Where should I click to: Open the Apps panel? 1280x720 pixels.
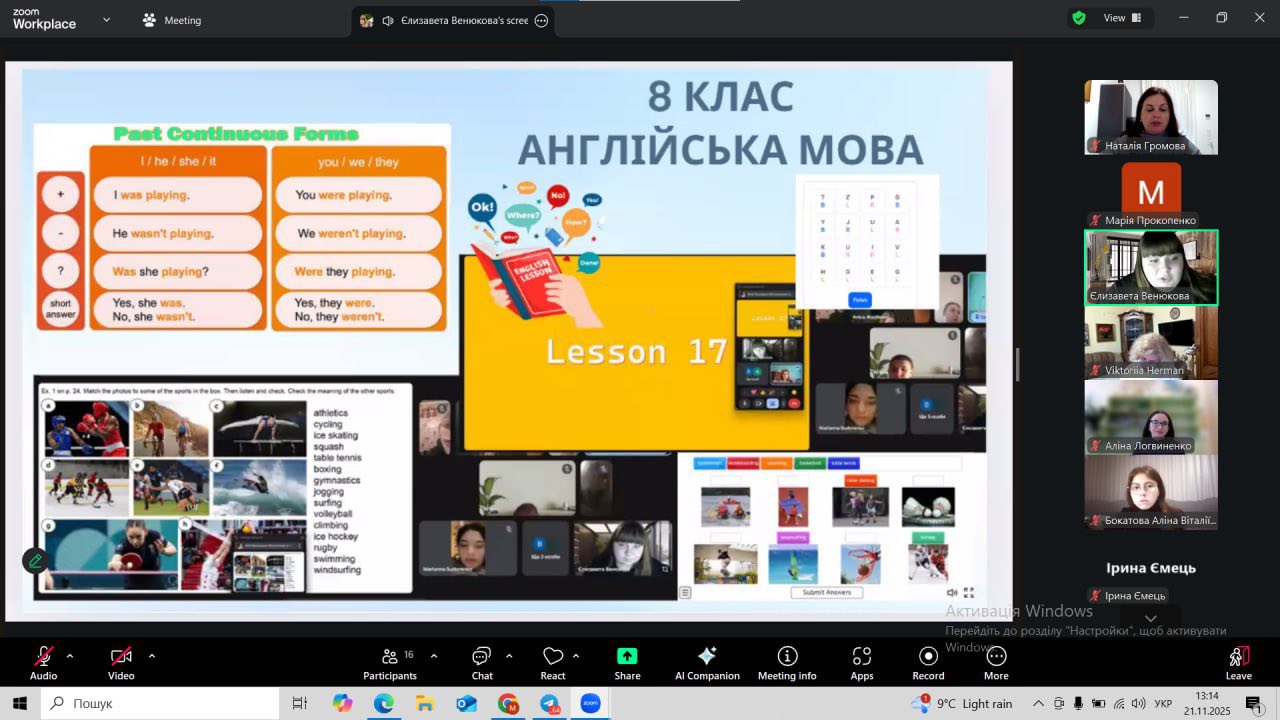[862, 662]
